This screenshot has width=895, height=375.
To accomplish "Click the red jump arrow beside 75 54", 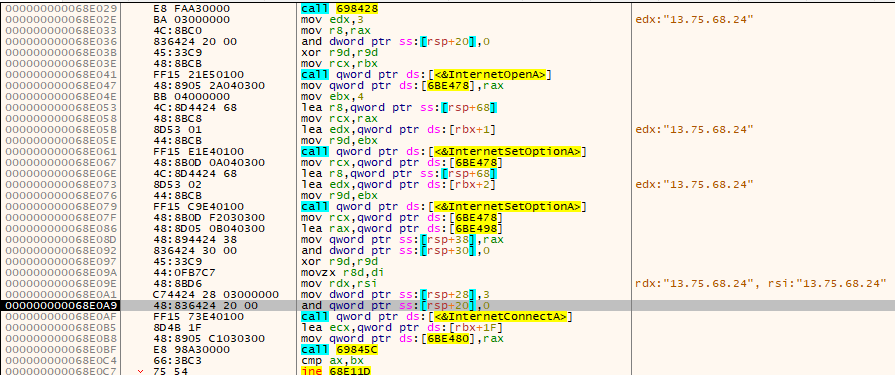I will [x=140, y=371].
